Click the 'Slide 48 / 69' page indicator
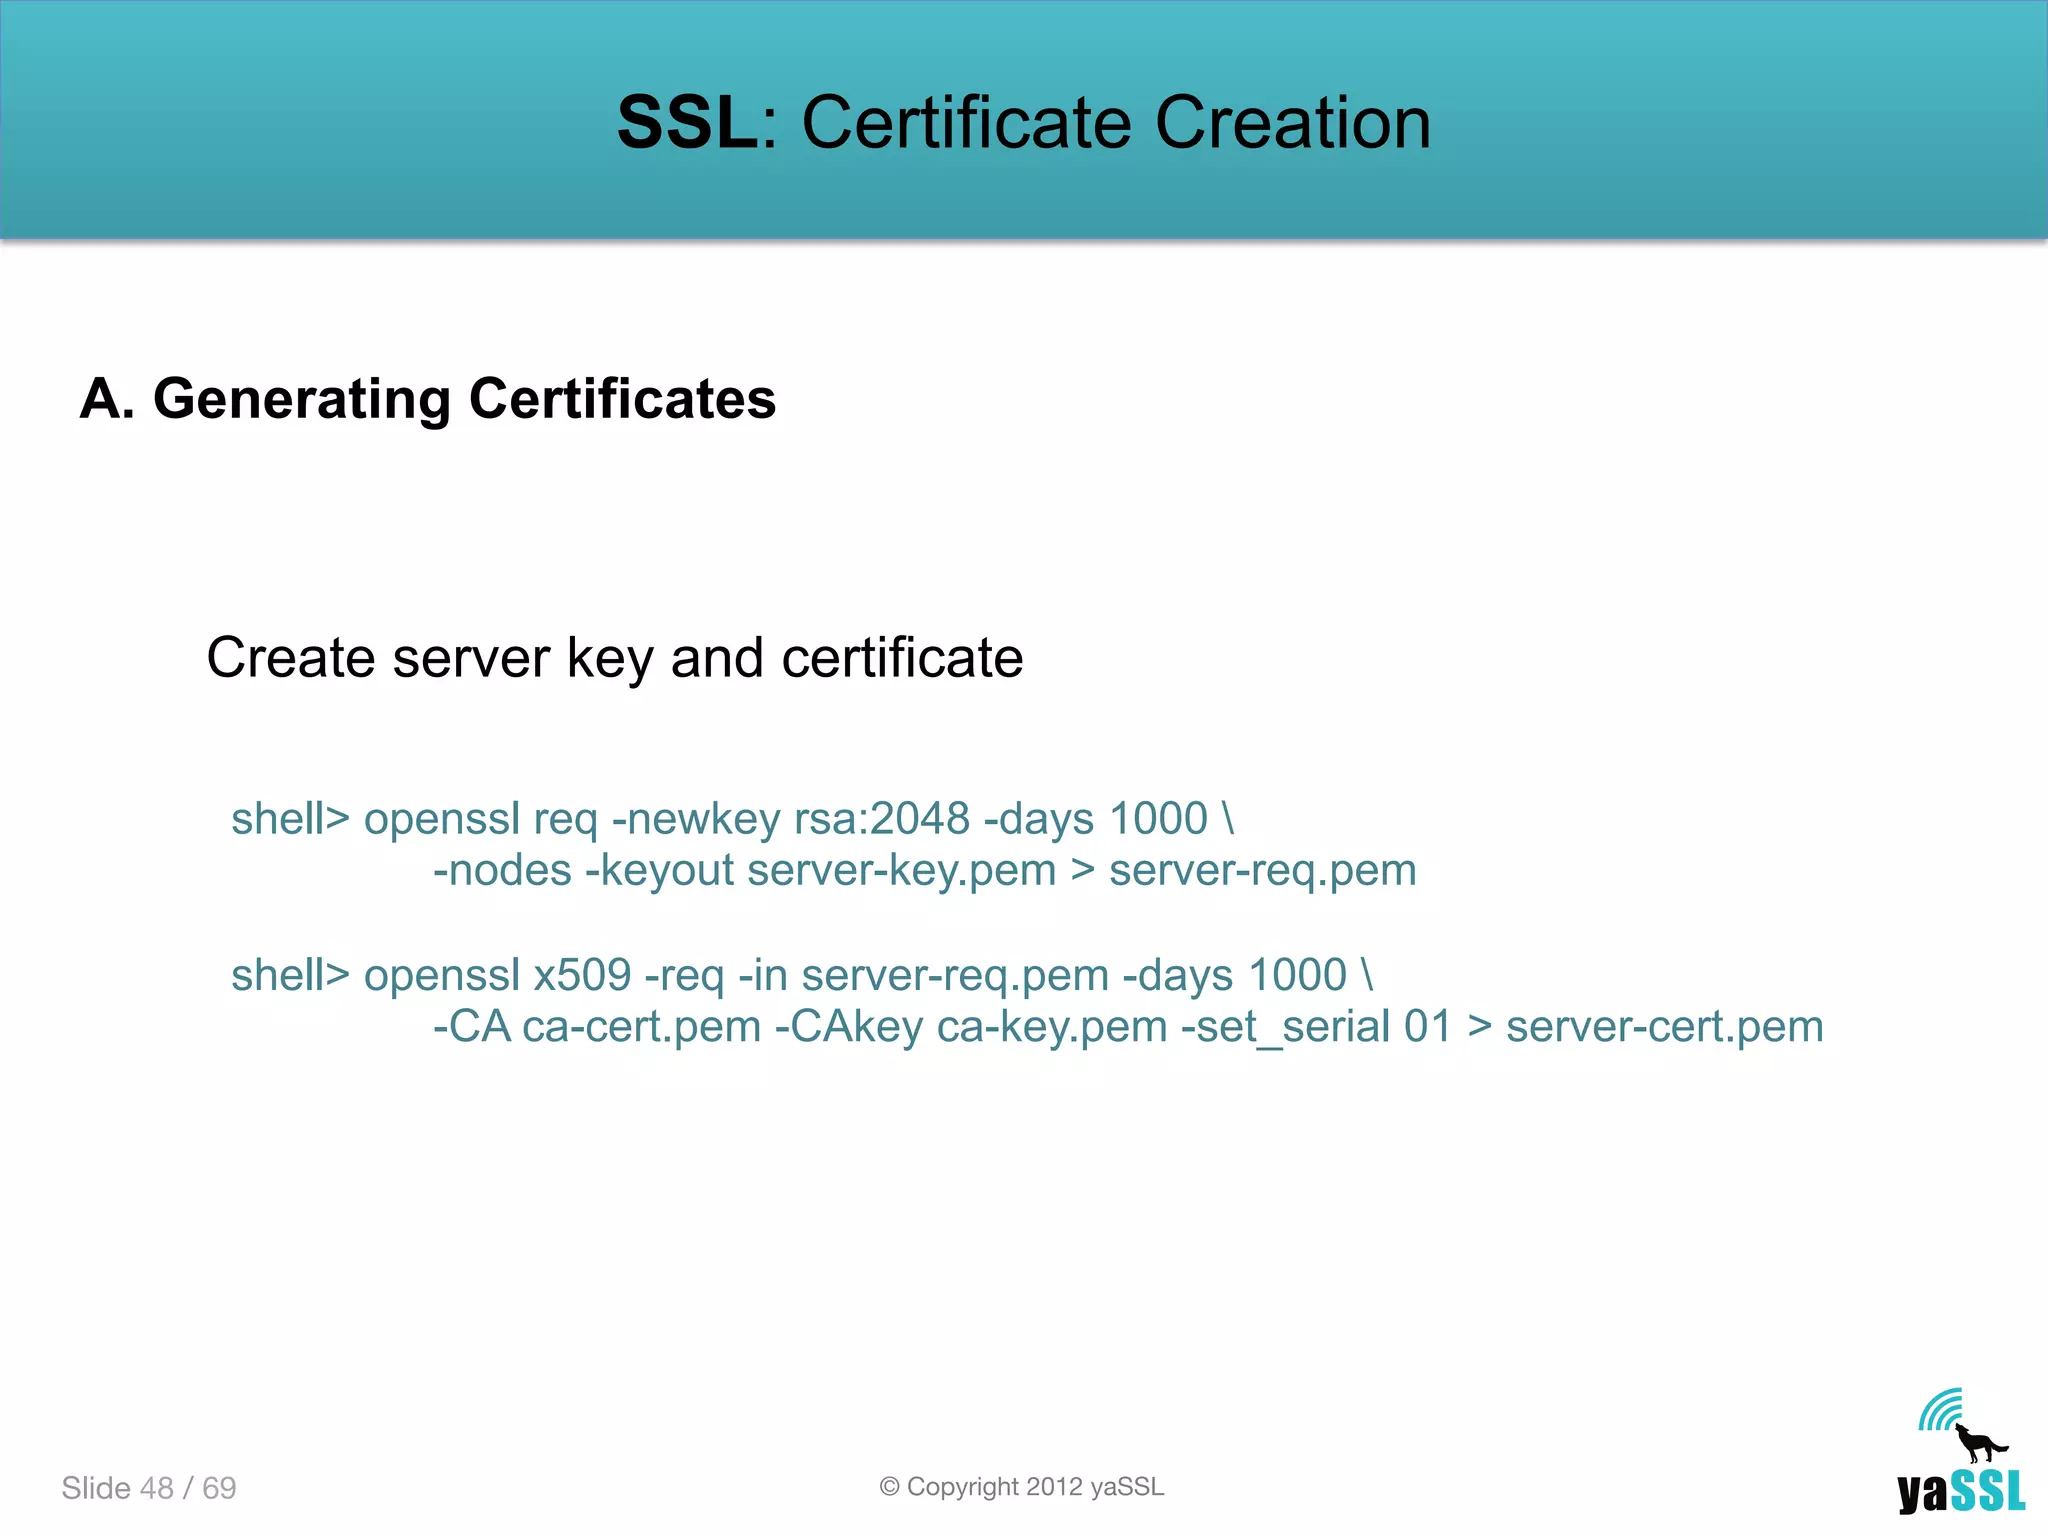This screenshot has height=1536, width=2048. 149,1488
